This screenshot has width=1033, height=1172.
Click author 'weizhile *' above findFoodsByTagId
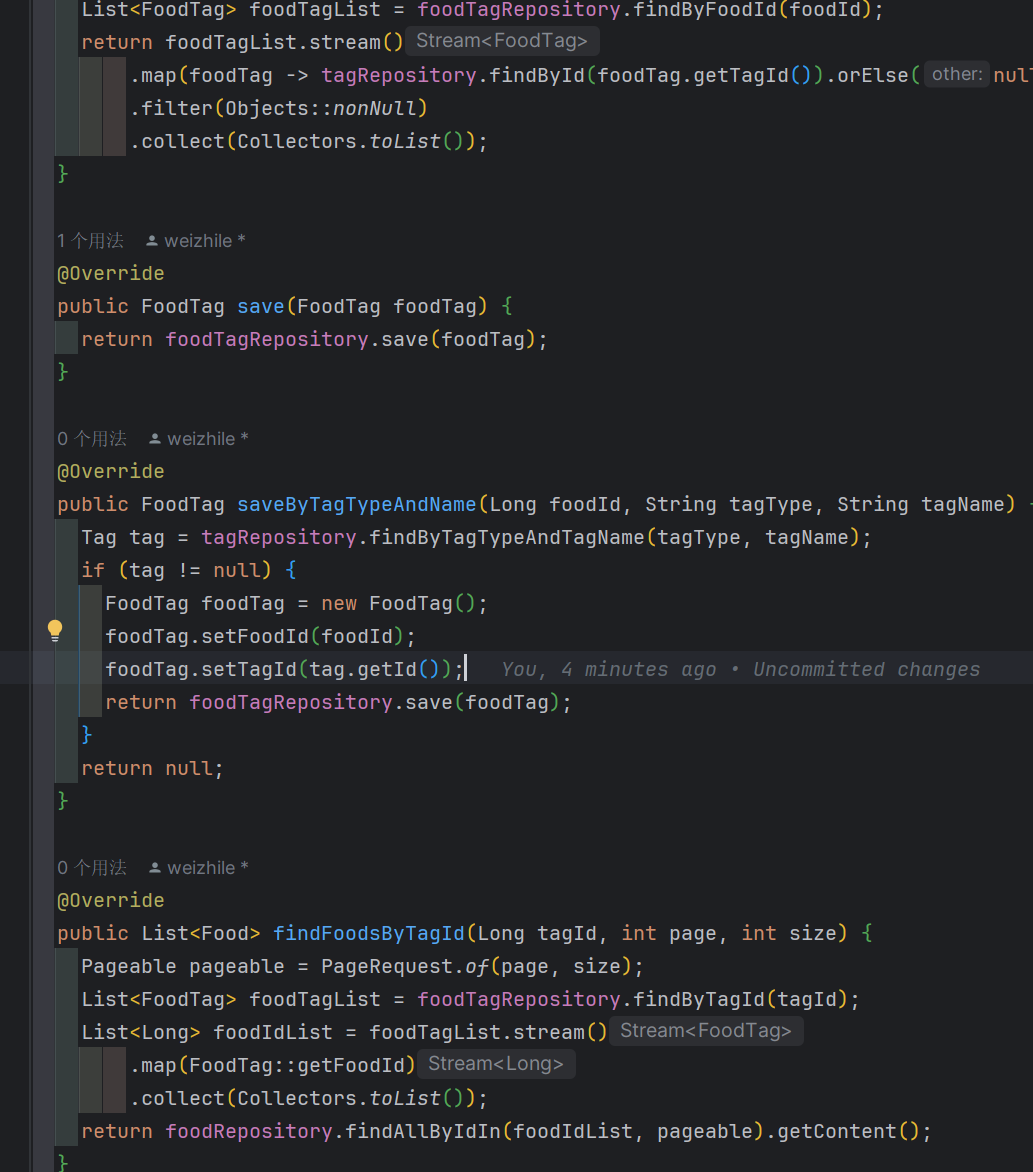(208, 868)
